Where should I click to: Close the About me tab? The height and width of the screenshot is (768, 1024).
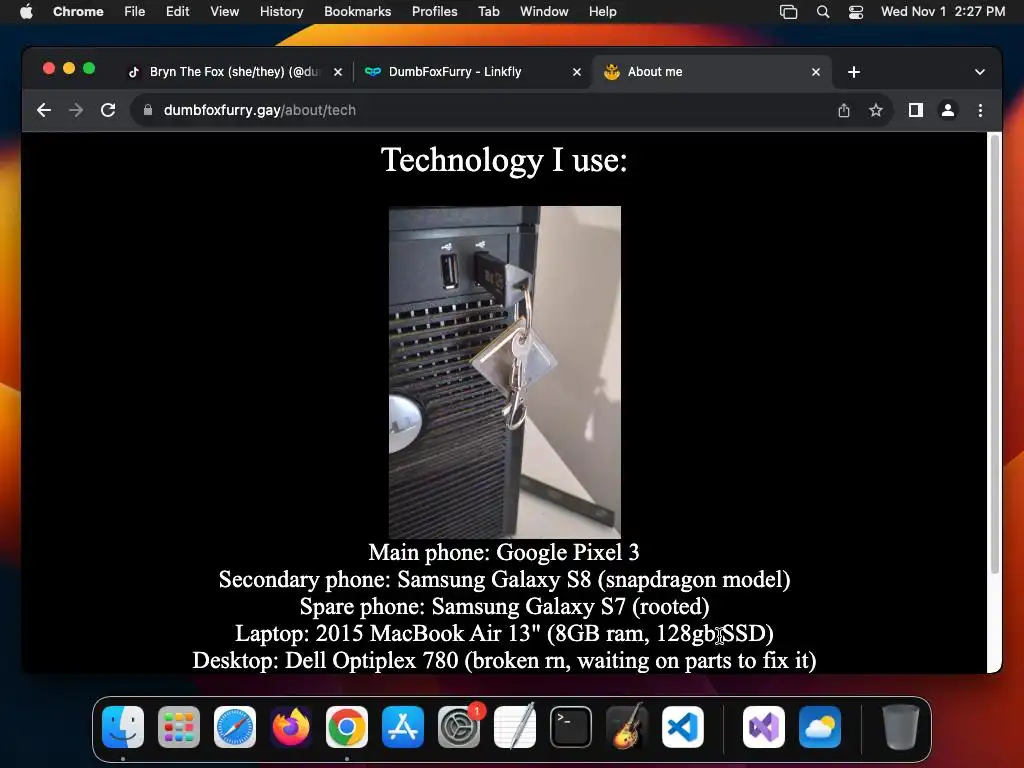pyautogui.click(x=816, y=72)
